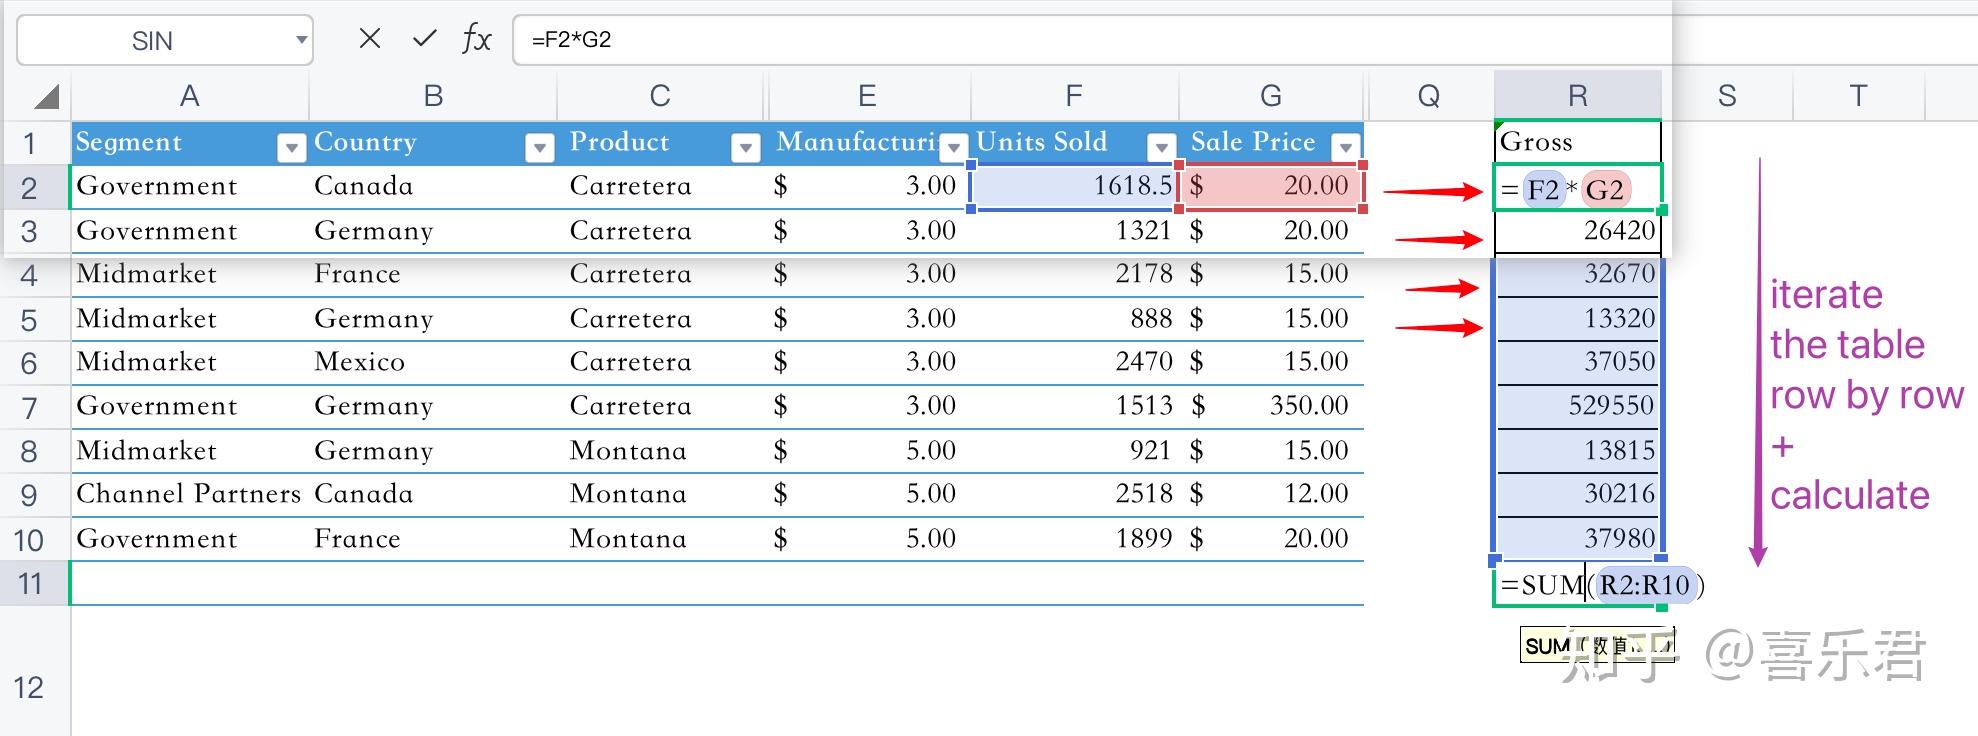Expand the SIN name box dropdown
The image size is (1978, 736).
300,40
